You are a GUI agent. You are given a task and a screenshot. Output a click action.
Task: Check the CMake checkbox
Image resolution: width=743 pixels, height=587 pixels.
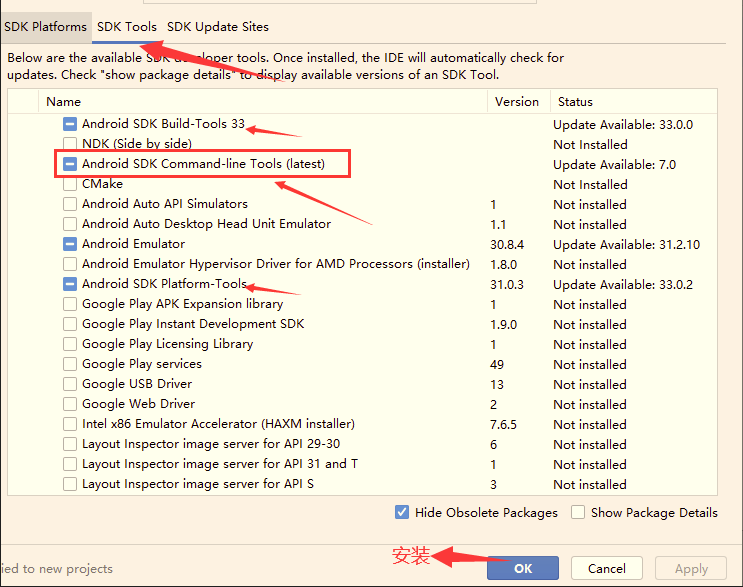70,184
